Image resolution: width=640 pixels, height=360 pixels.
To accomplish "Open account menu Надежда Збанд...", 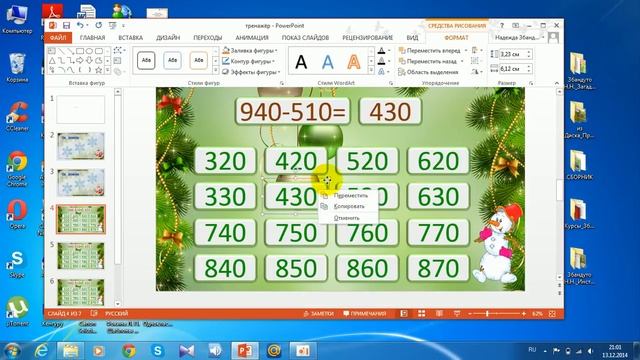I will click(x=520, y=38).
